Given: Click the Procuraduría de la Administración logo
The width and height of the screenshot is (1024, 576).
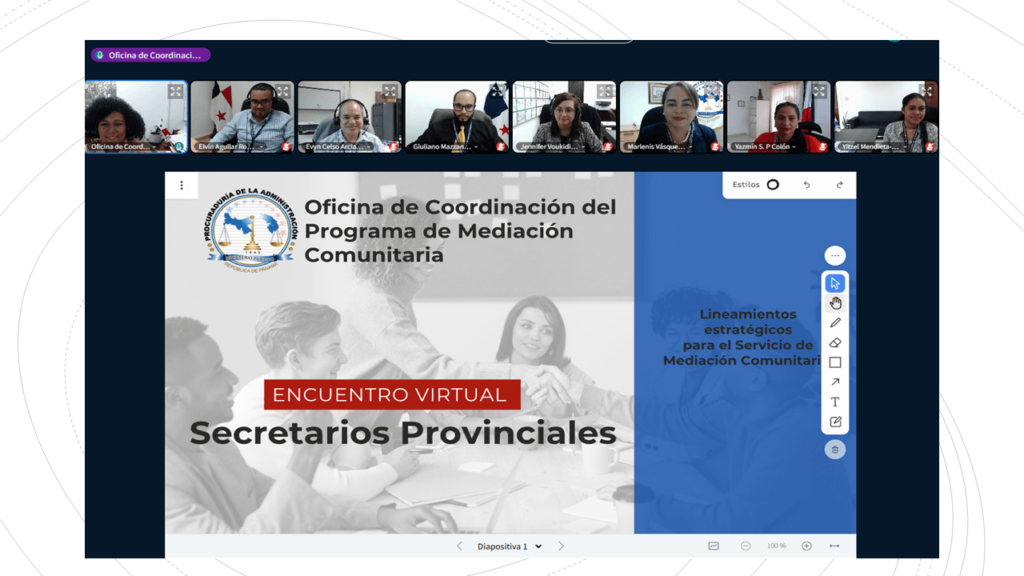Looking at the screenshot, I should [250, 230].
